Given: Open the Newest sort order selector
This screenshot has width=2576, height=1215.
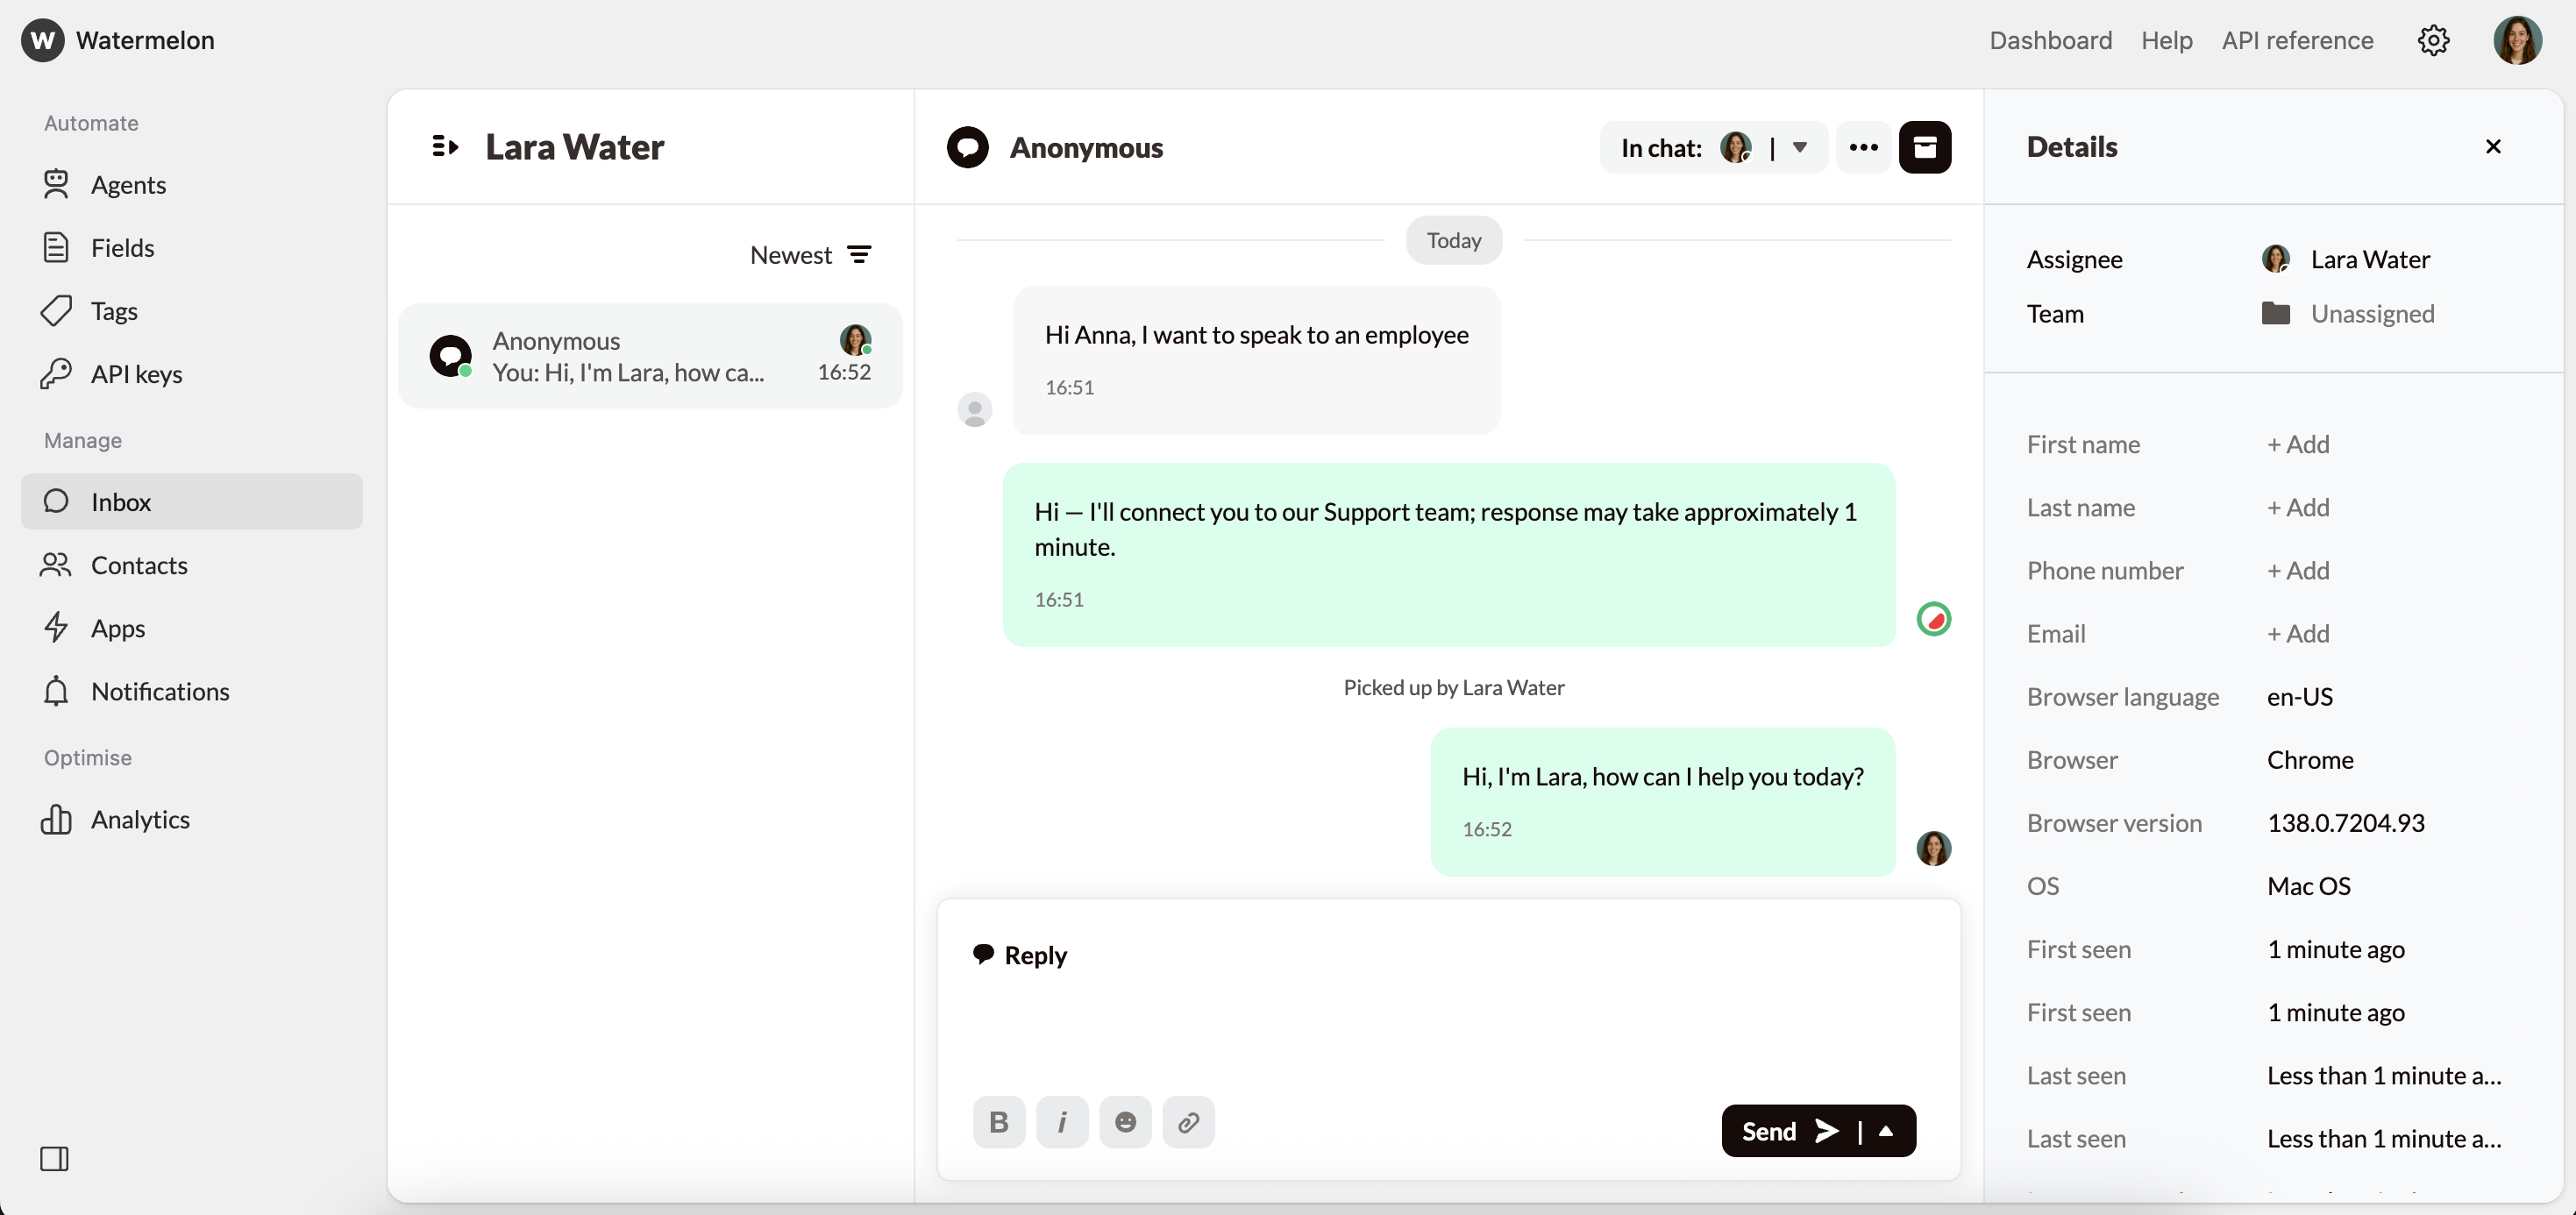Looking at the screenshot, I should 790,254.
